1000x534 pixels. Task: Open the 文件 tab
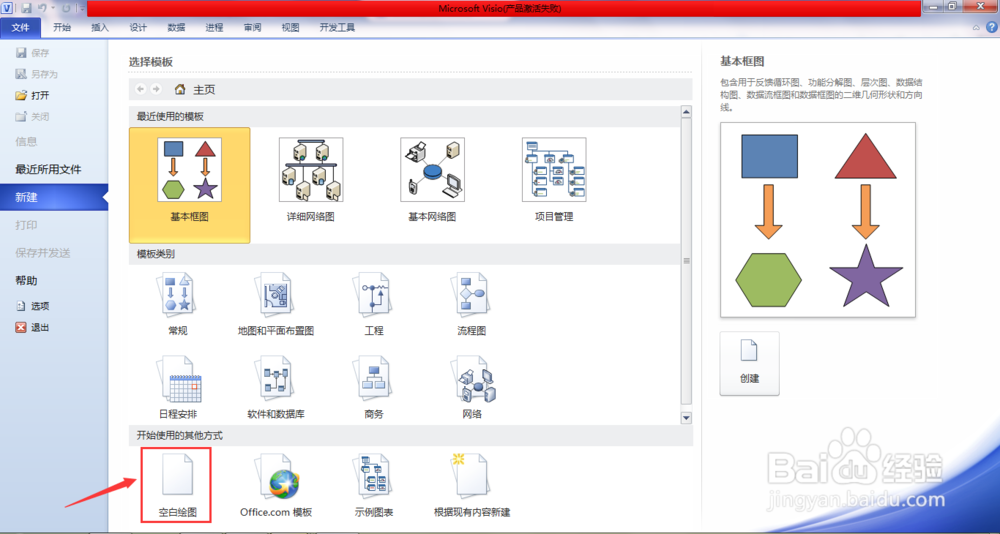click(20, 27)
